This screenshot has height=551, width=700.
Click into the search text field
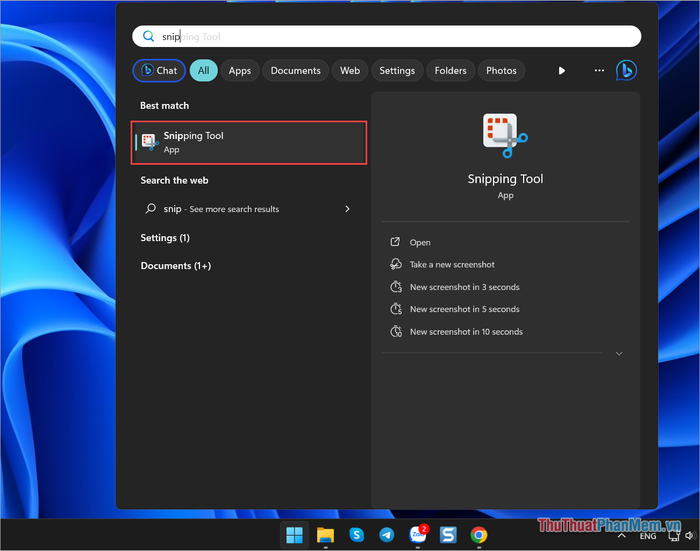[x=387, y=36]
